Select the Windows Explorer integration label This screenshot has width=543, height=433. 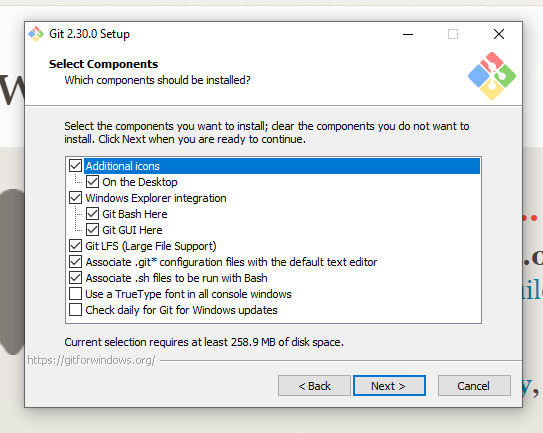(156, 198)
